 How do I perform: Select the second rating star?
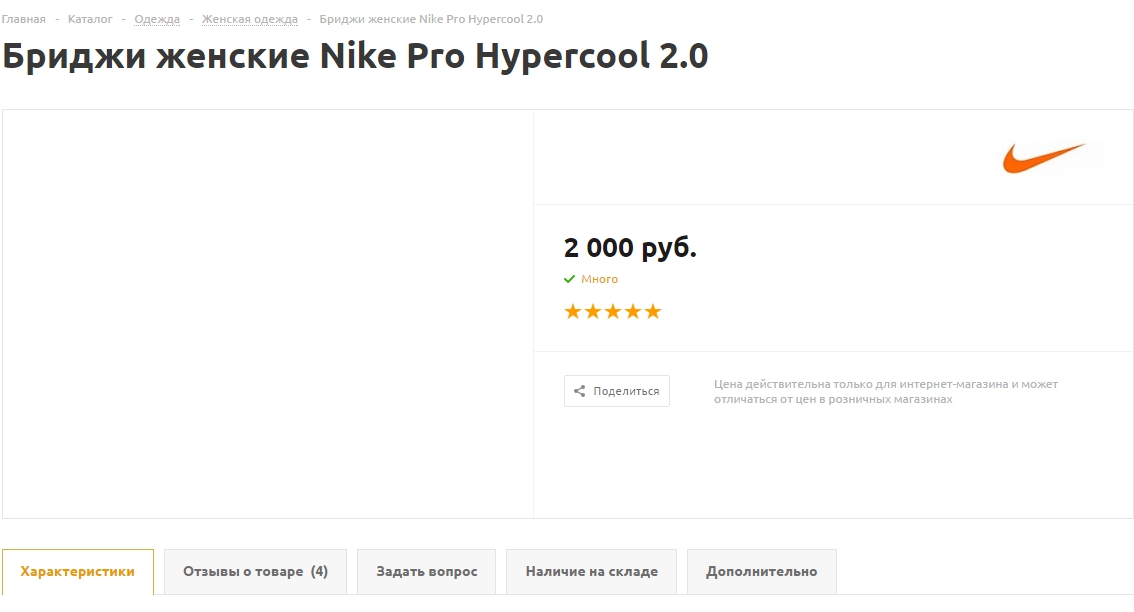pos(593,312)
